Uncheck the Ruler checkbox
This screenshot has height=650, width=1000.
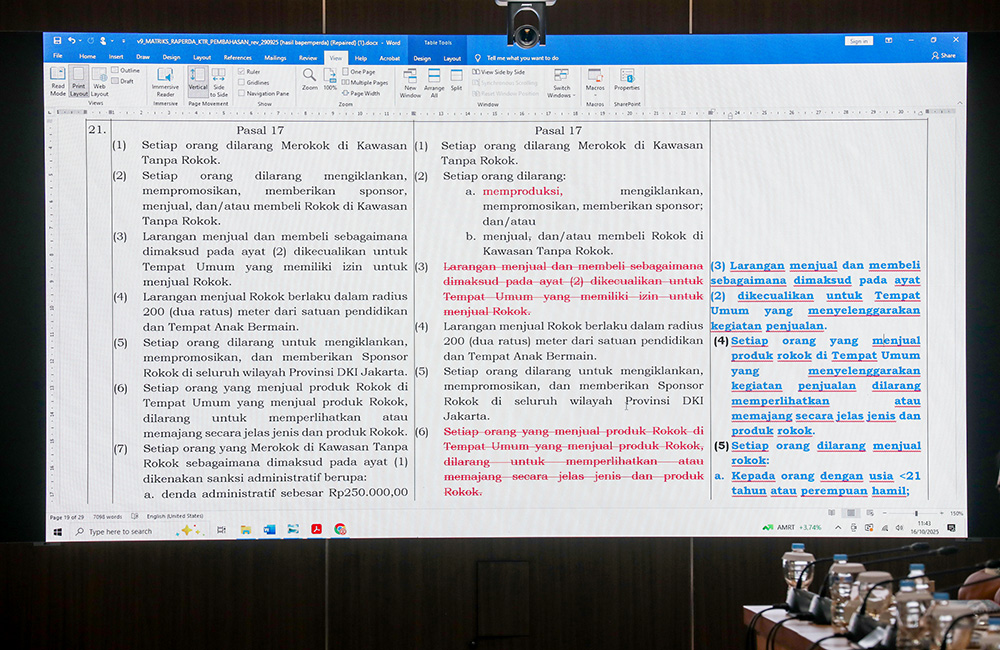(x=241, y=72)
